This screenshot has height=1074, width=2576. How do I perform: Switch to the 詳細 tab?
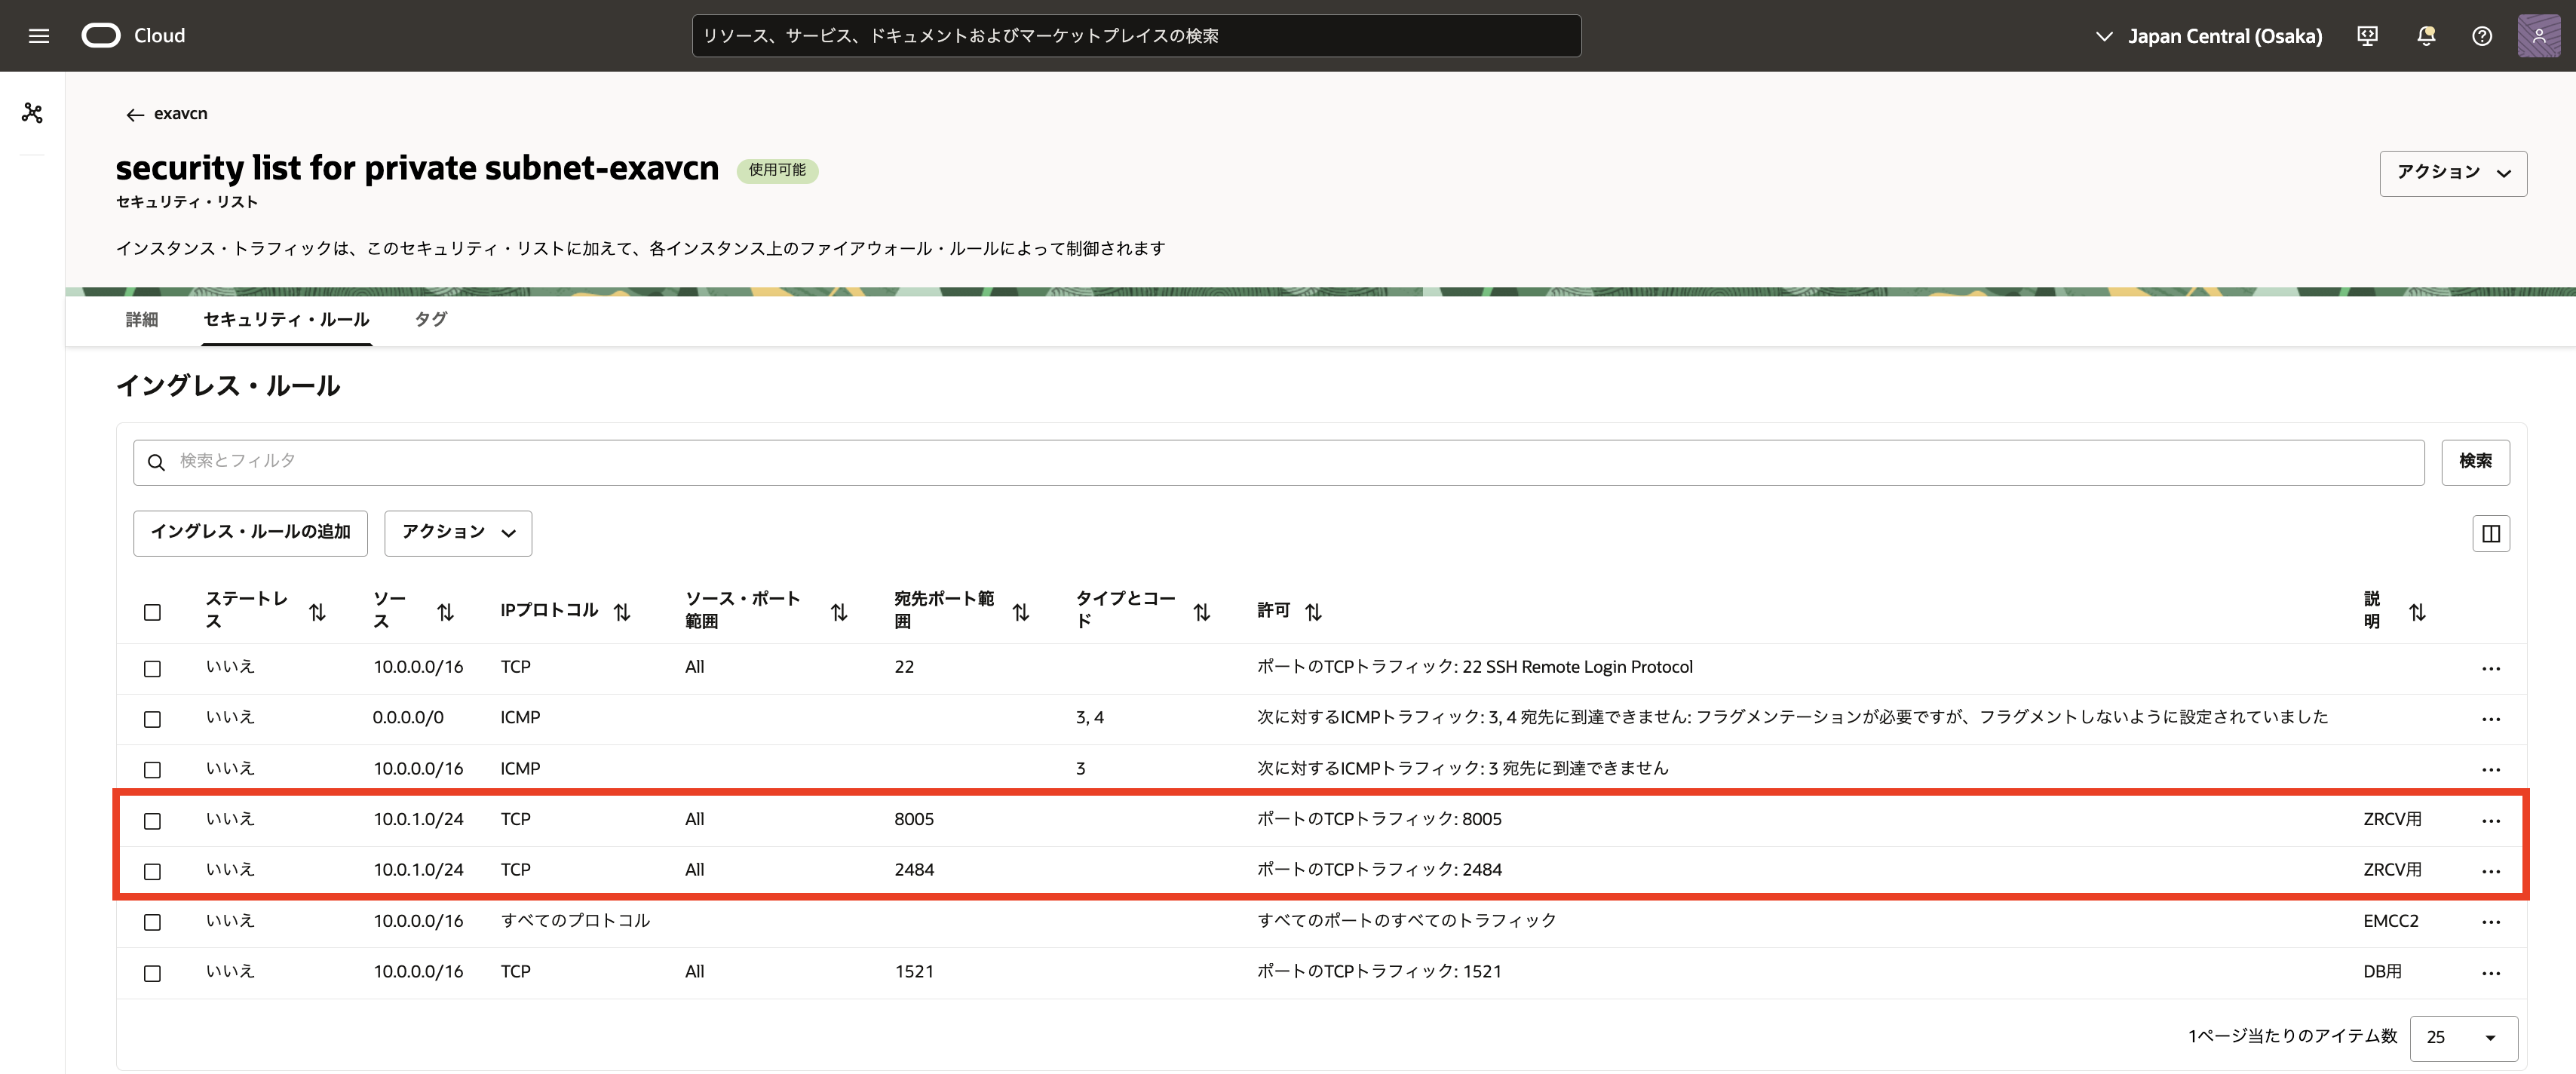coord(142,320)
